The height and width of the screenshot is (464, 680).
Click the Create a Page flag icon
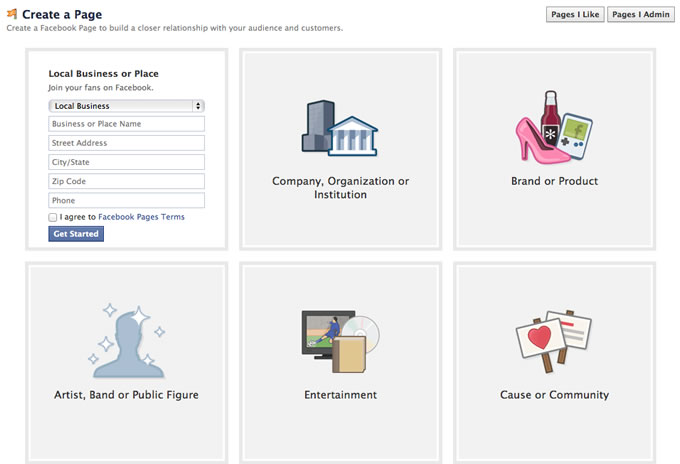12,14
